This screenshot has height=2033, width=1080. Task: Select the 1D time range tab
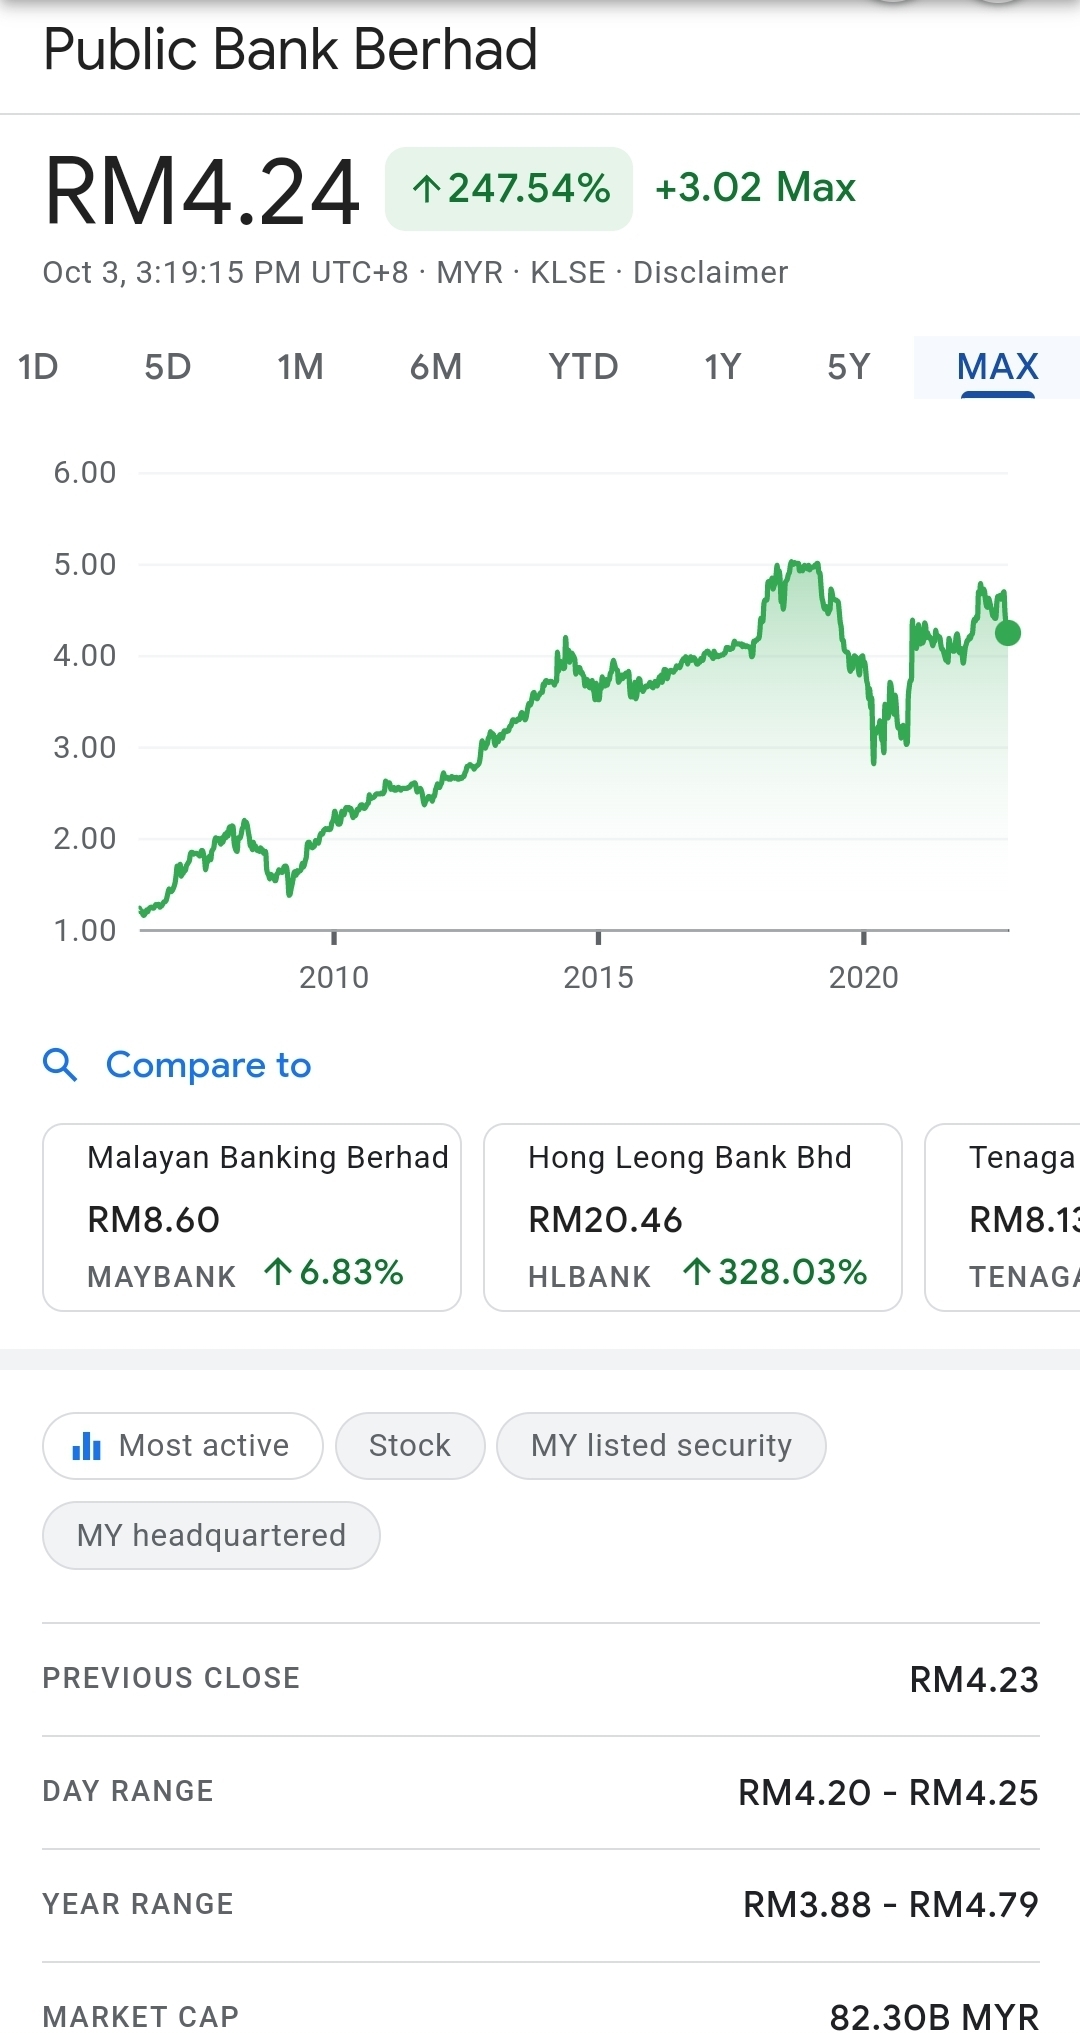(38, 367)
